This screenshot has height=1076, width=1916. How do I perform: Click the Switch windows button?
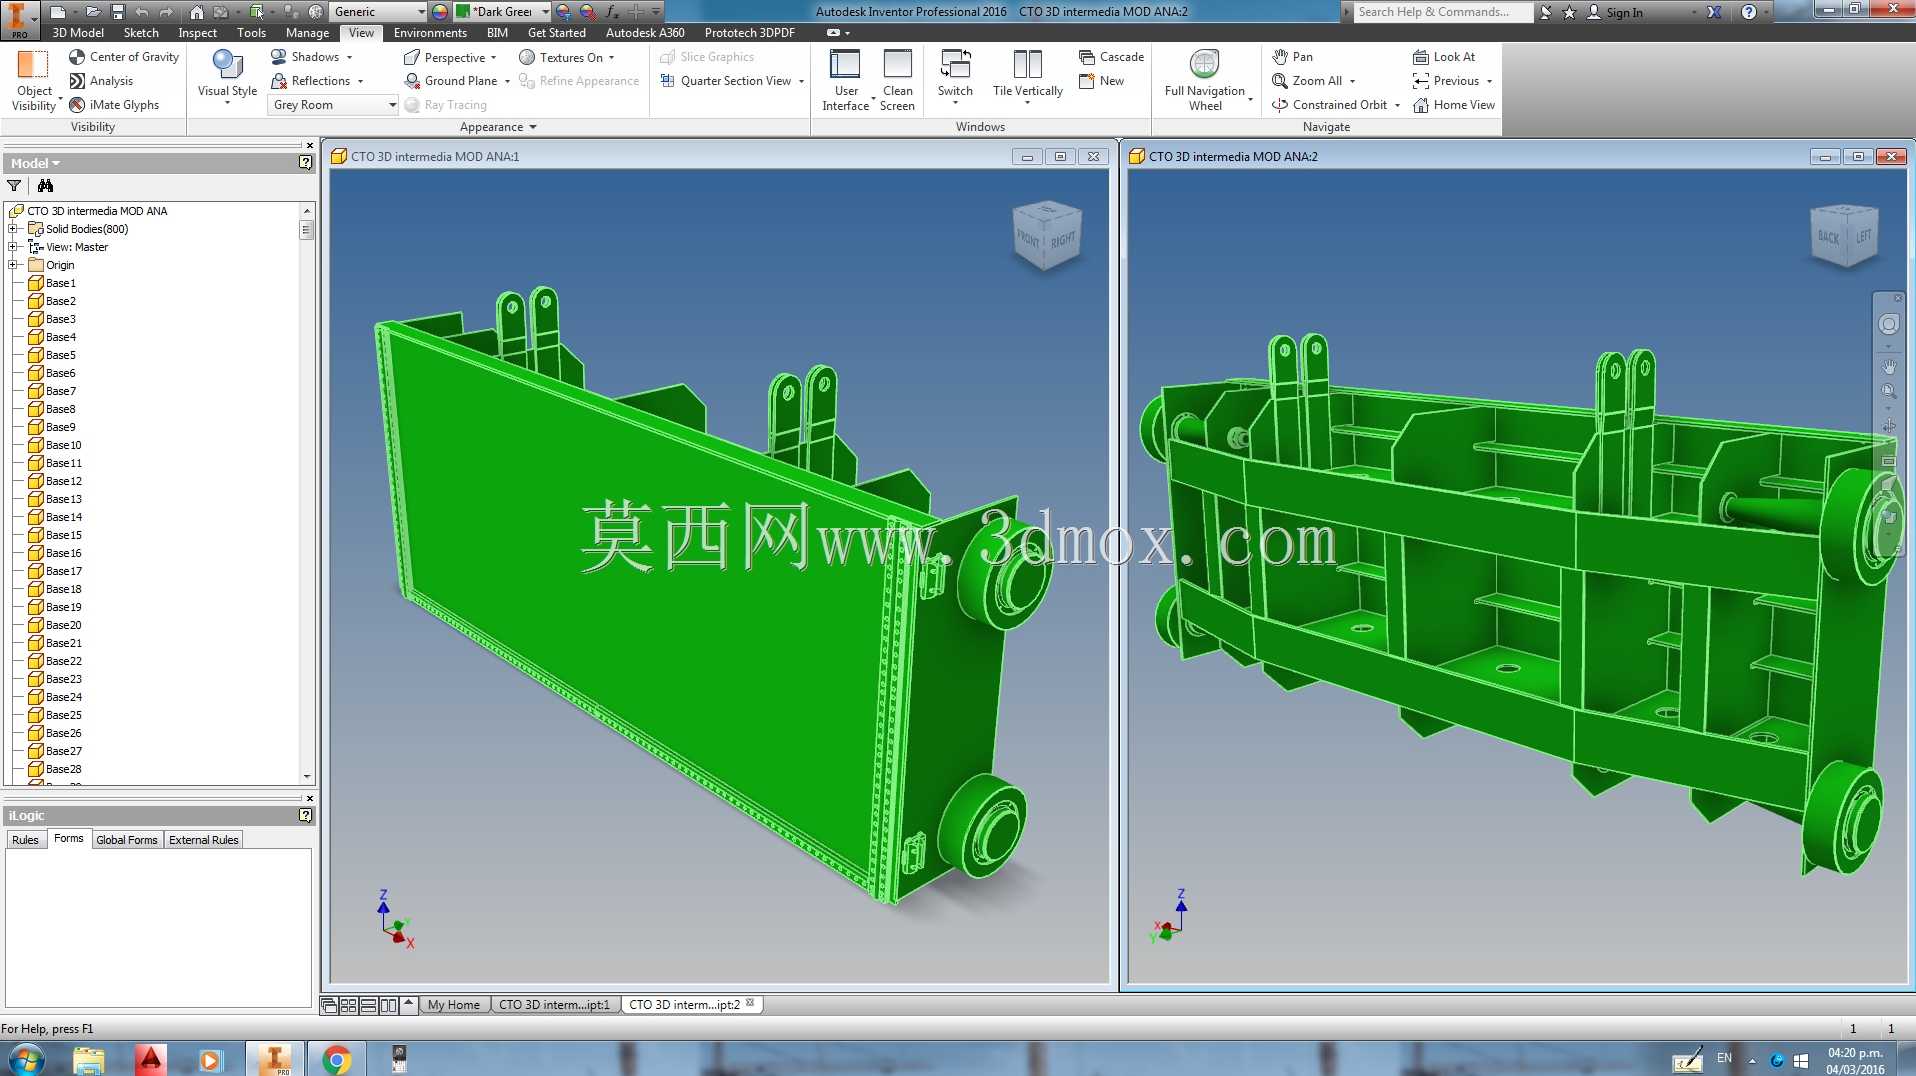tap(955, 78)
